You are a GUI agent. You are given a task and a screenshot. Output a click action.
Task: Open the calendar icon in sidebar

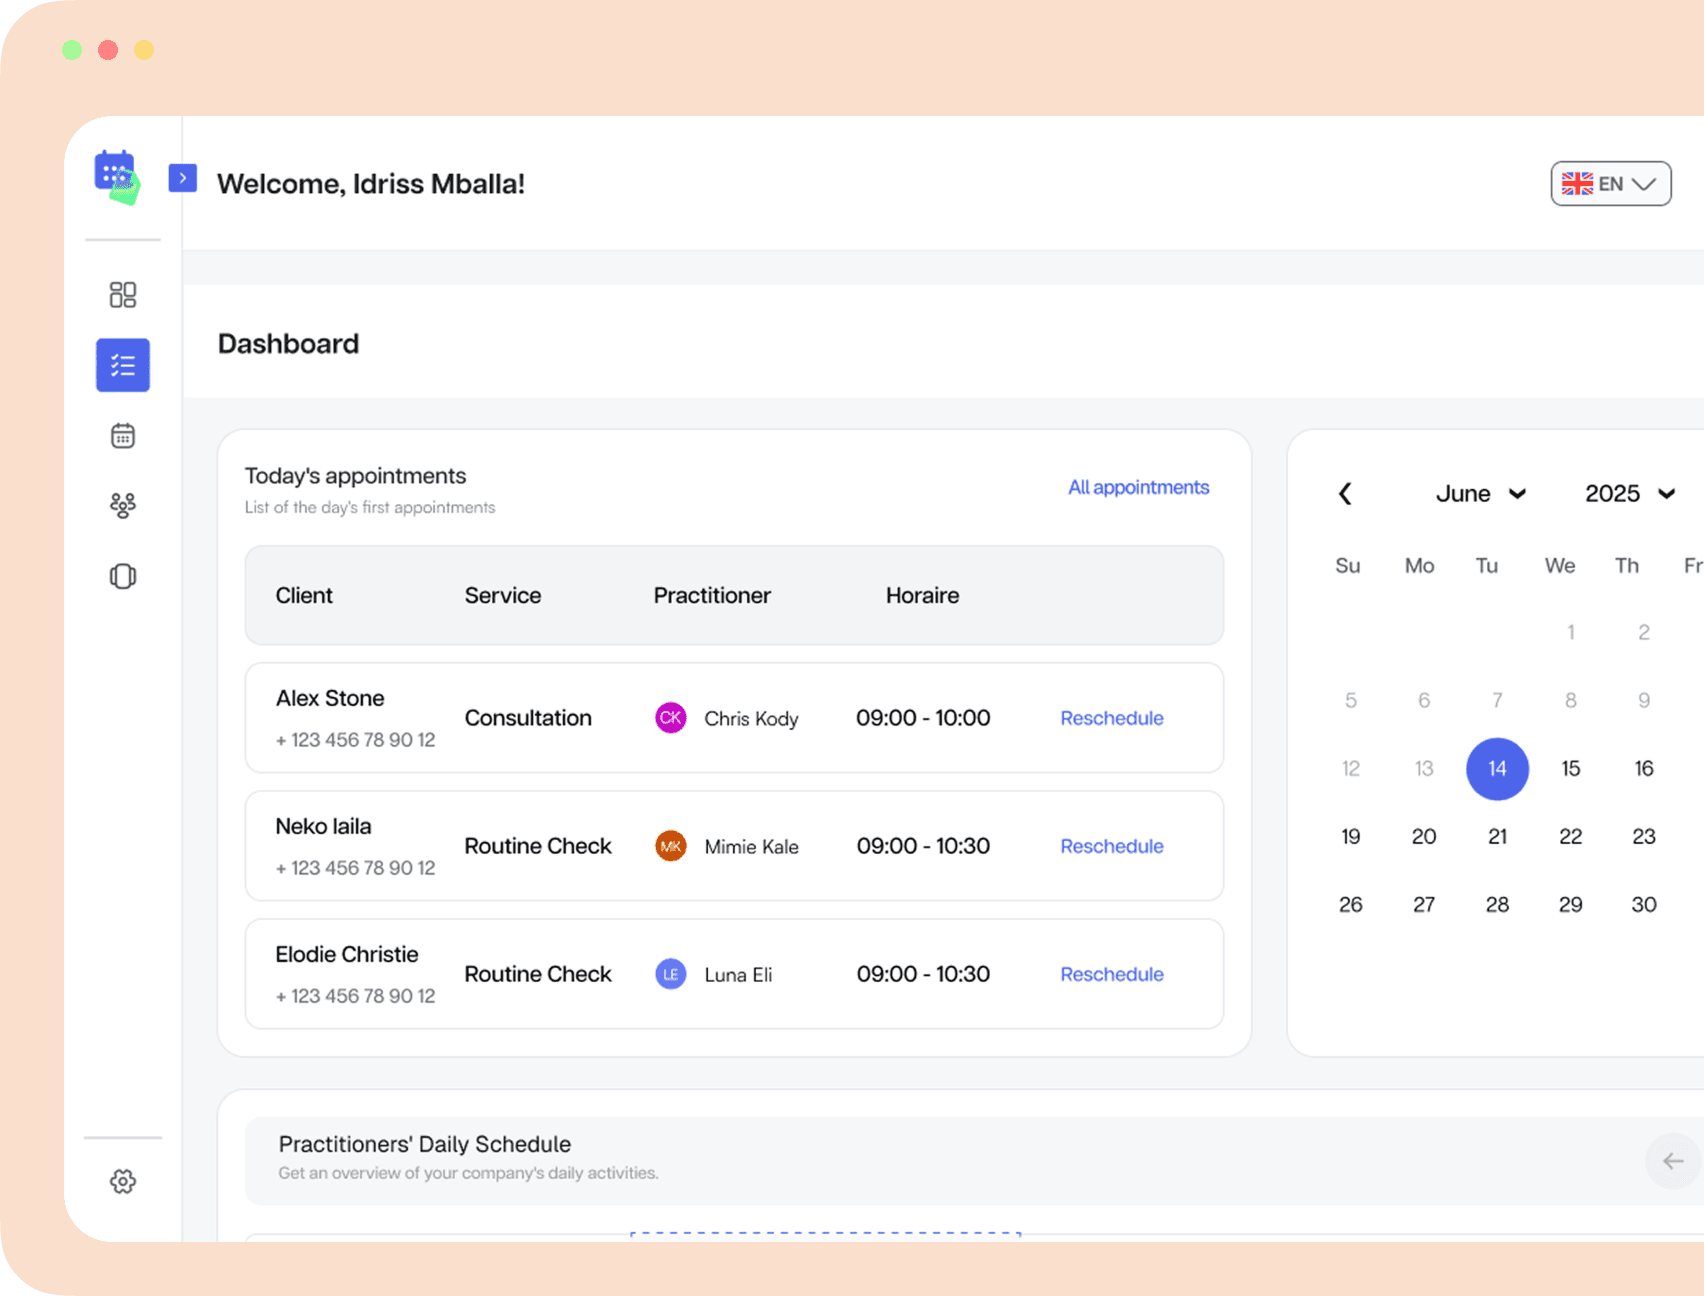click(122, 436)
